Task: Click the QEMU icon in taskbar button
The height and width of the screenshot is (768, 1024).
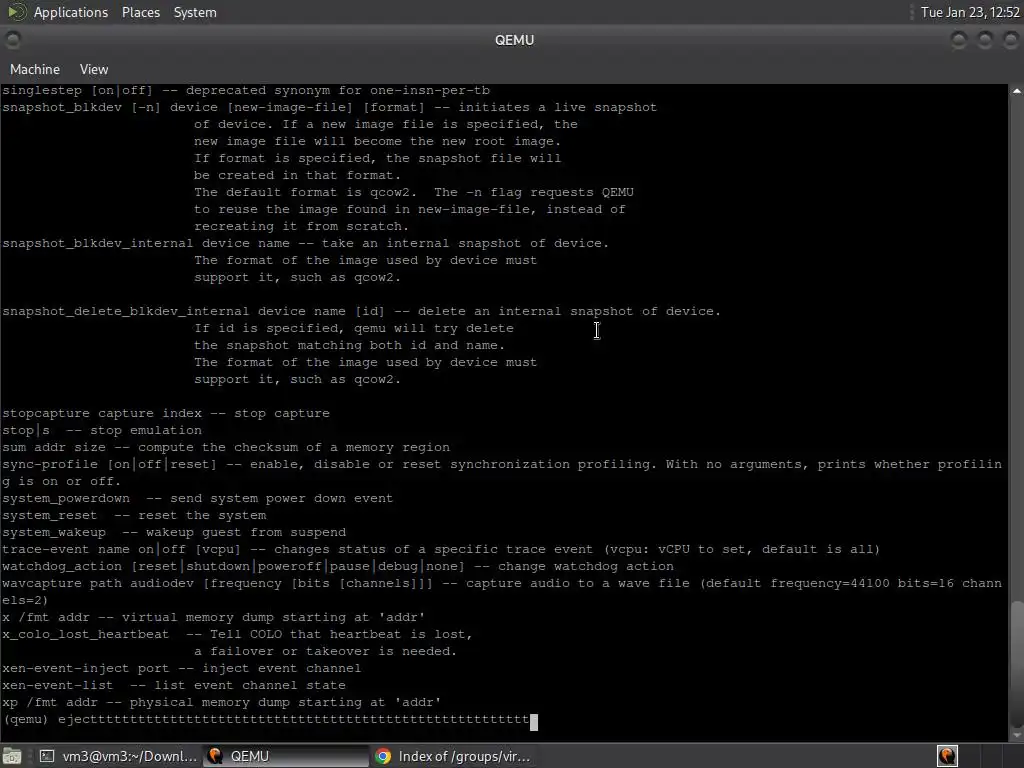Action: tap(215, 756)
